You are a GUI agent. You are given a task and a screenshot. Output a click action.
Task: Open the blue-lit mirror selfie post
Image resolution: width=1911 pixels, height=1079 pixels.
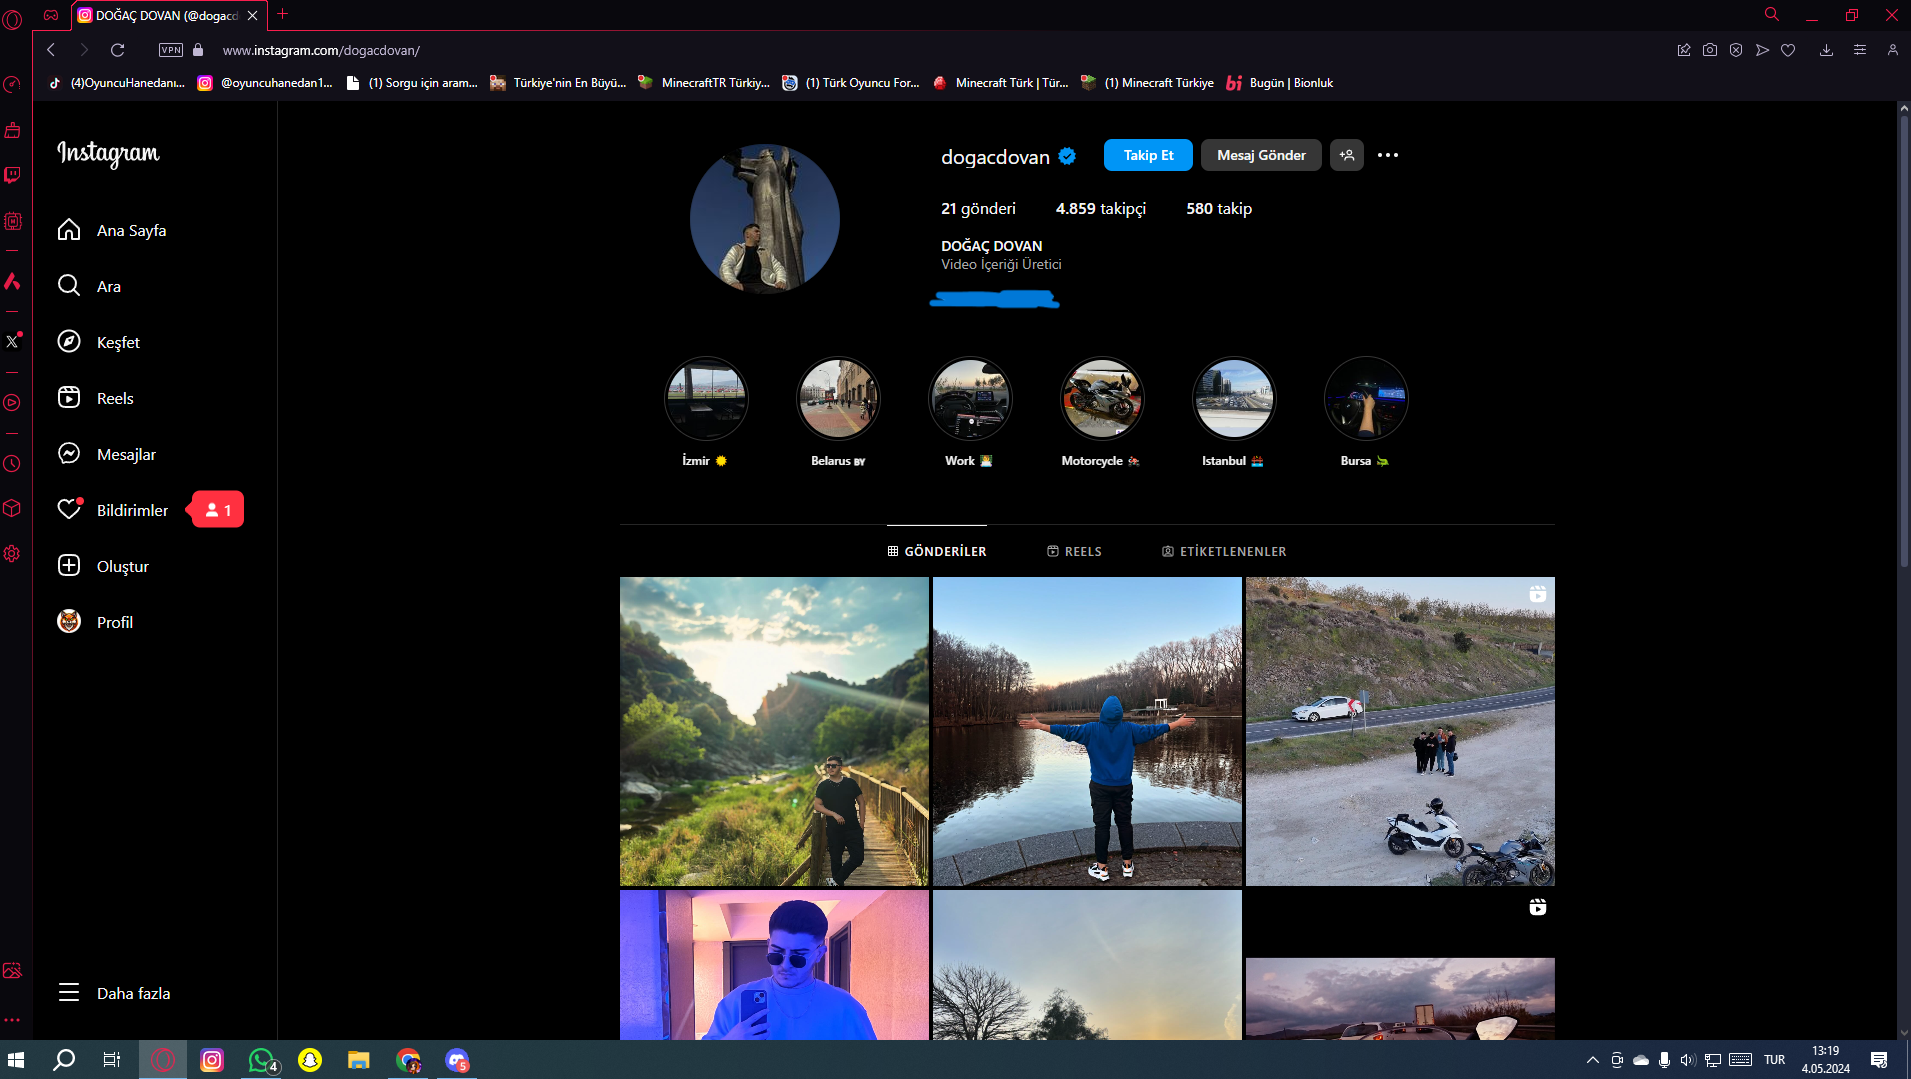[x=774, y=964]
